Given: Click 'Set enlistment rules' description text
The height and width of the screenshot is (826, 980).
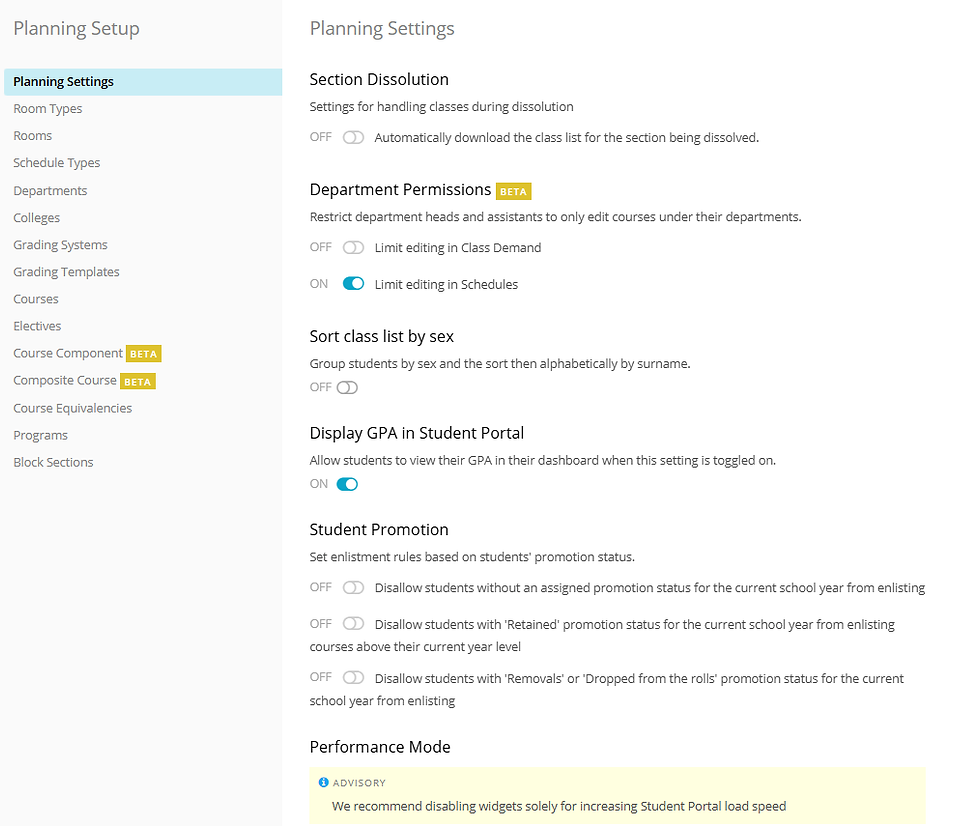Looking at the screenshot, I should (472, 557).
